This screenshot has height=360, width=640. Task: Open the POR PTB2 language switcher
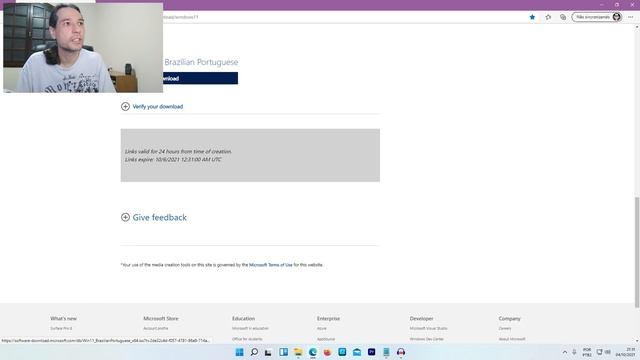tap(587, 352)
